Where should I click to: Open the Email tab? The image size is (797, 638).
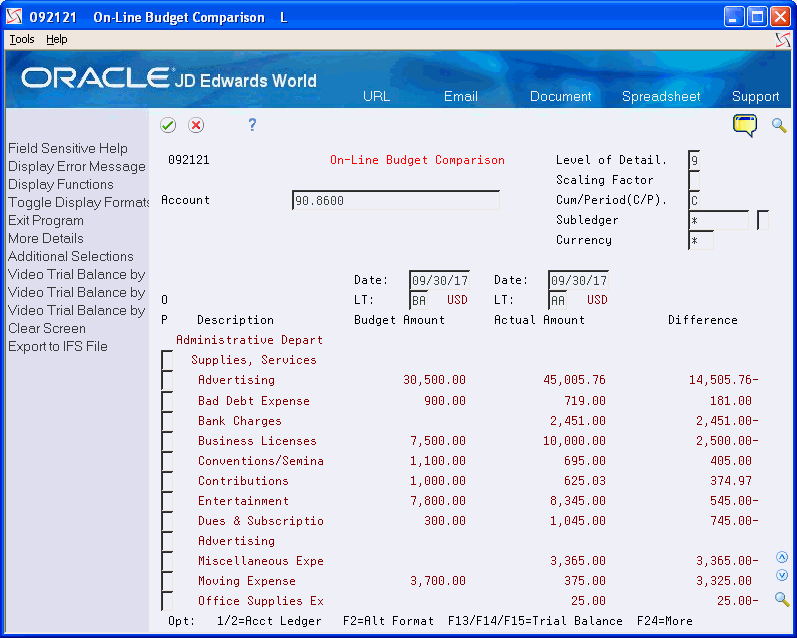click(x=461, y=96)
